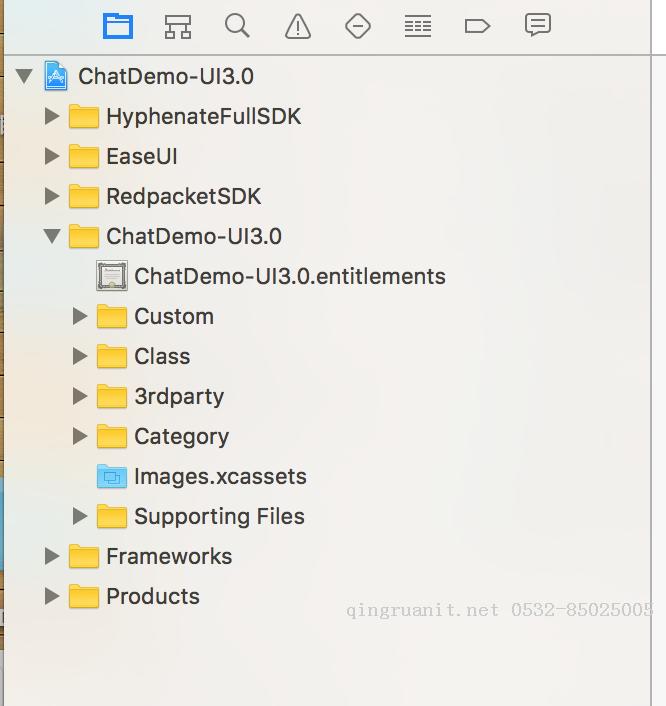Expand the Category group
The image size is (666, 706).
80,436
